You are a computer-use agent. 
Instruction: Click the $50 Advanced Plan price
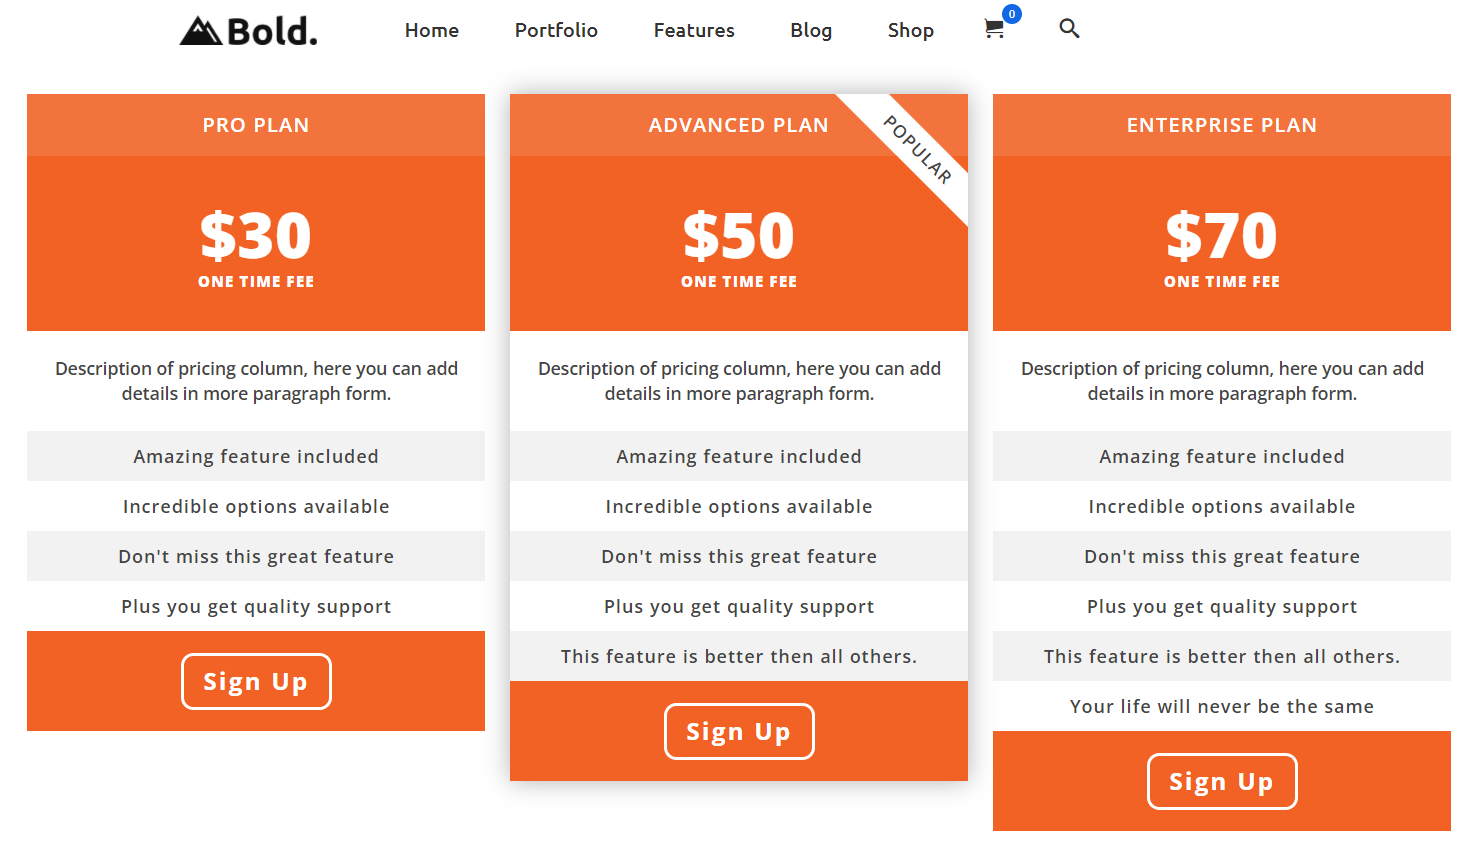[739, 236]
